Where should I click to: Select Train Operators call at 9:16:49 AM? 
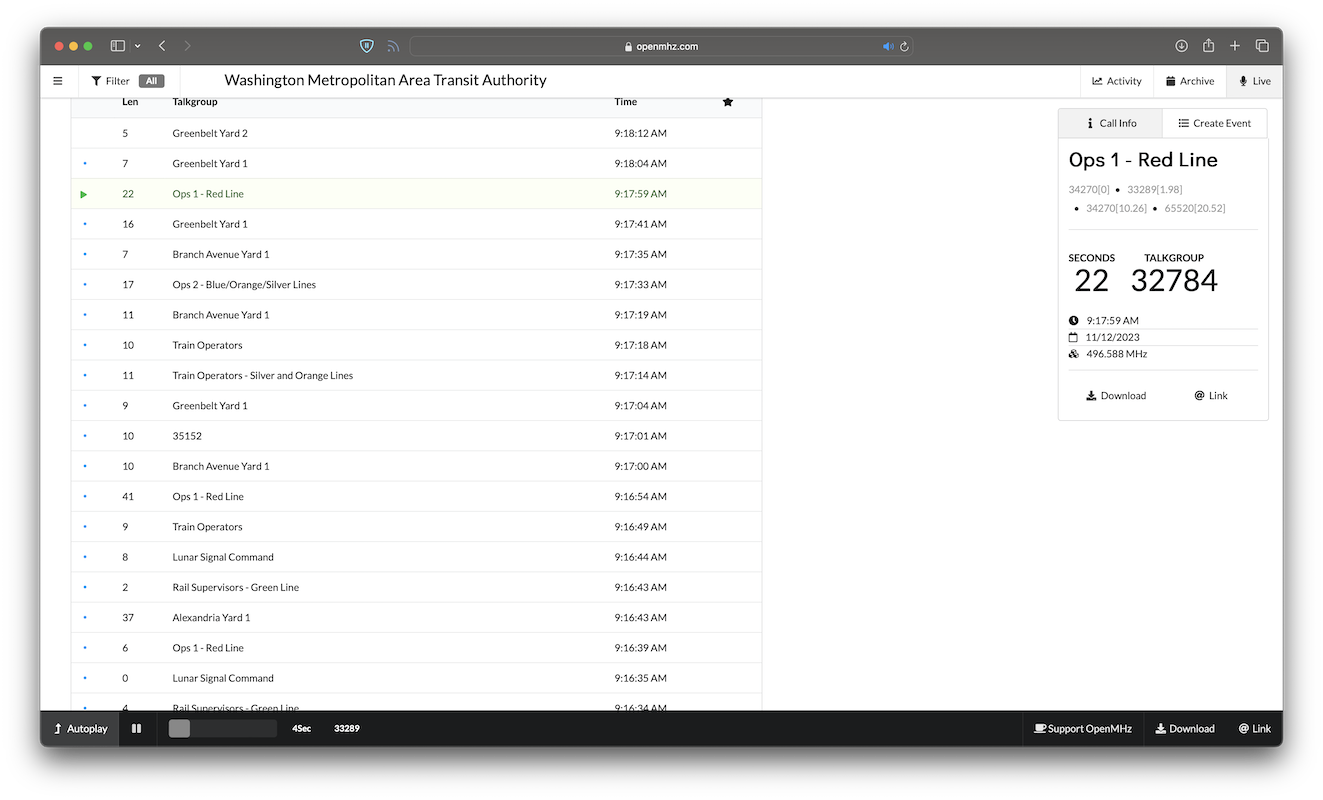pos(416,526)
